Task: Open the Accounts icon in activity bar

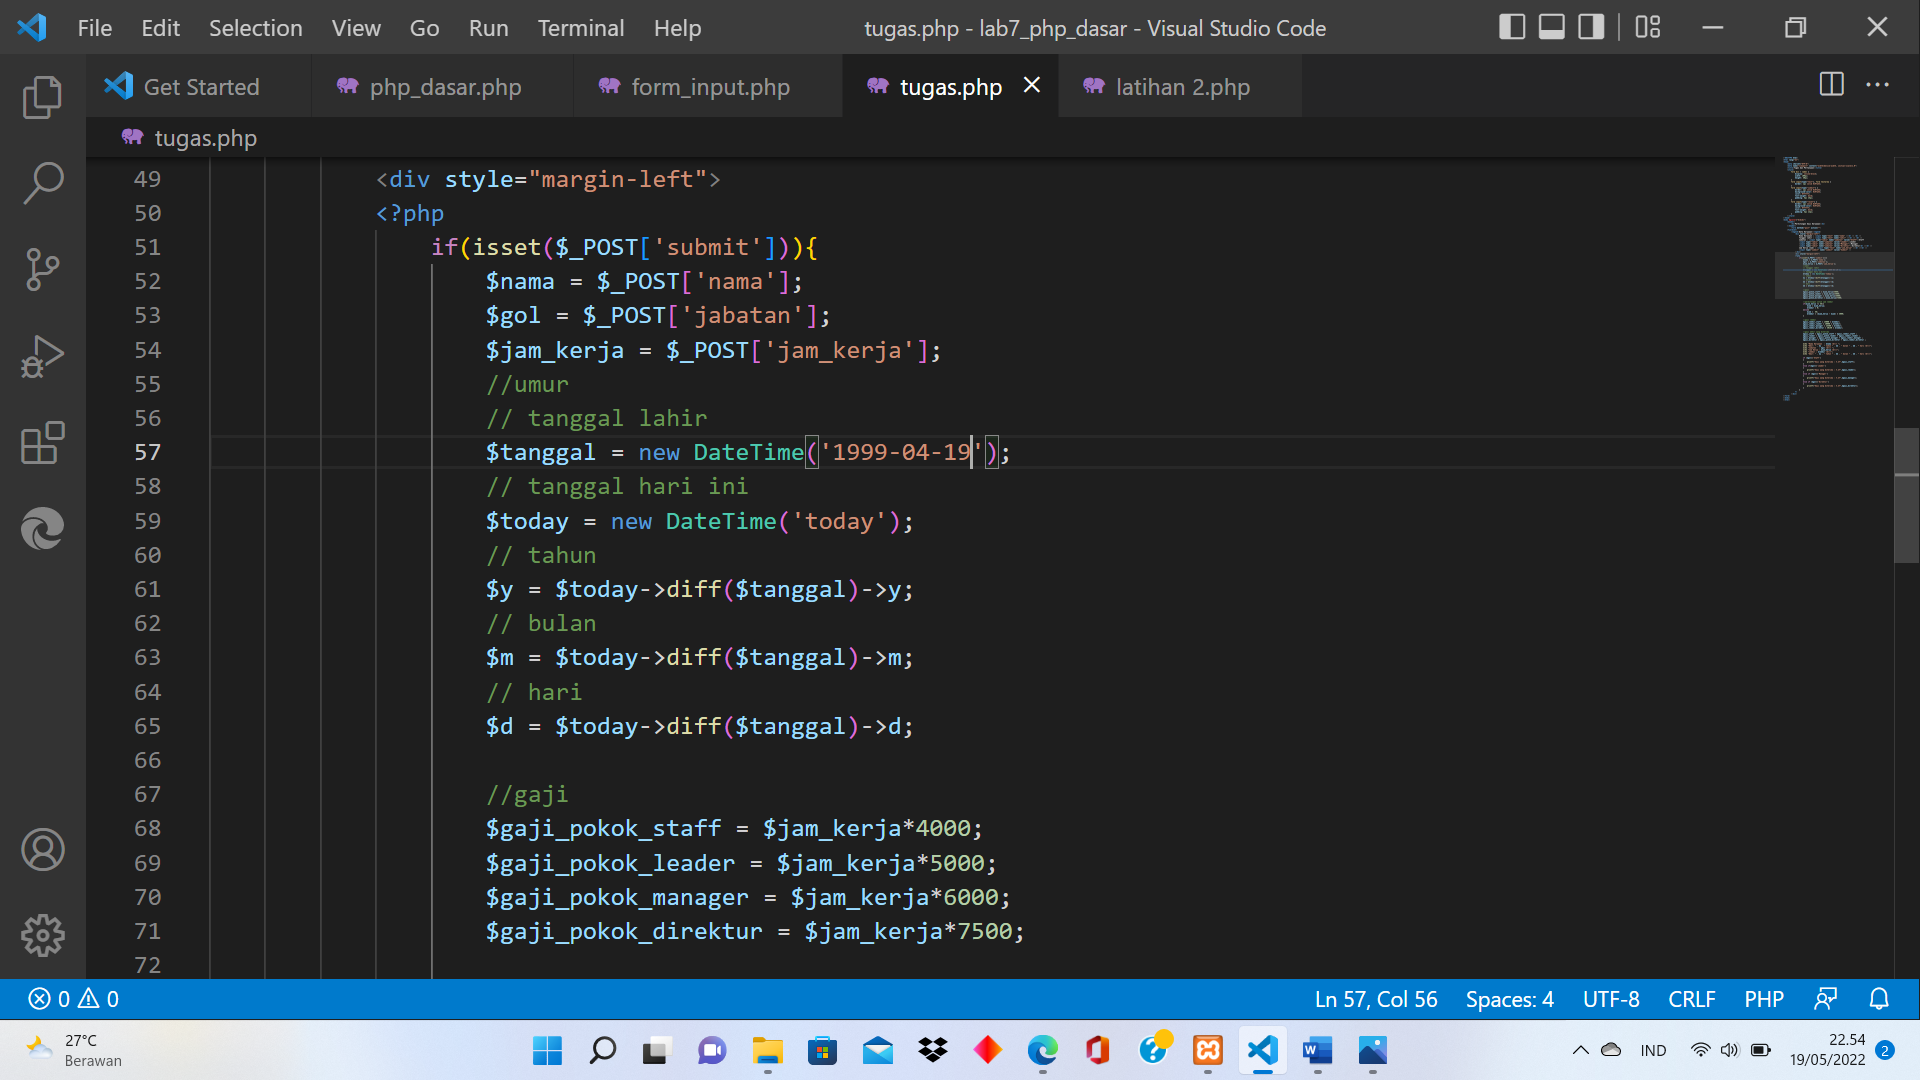Action: (41, 849)
